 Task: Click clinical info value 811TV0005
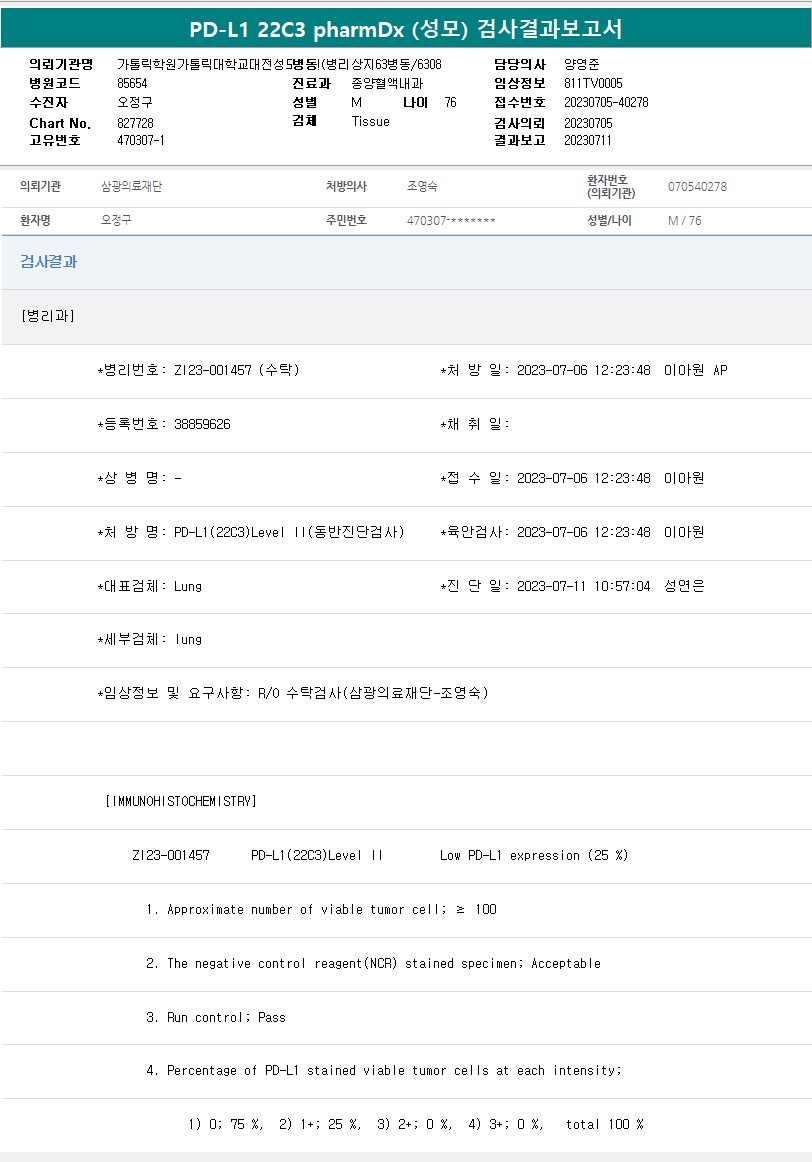(x=593, y=83)
